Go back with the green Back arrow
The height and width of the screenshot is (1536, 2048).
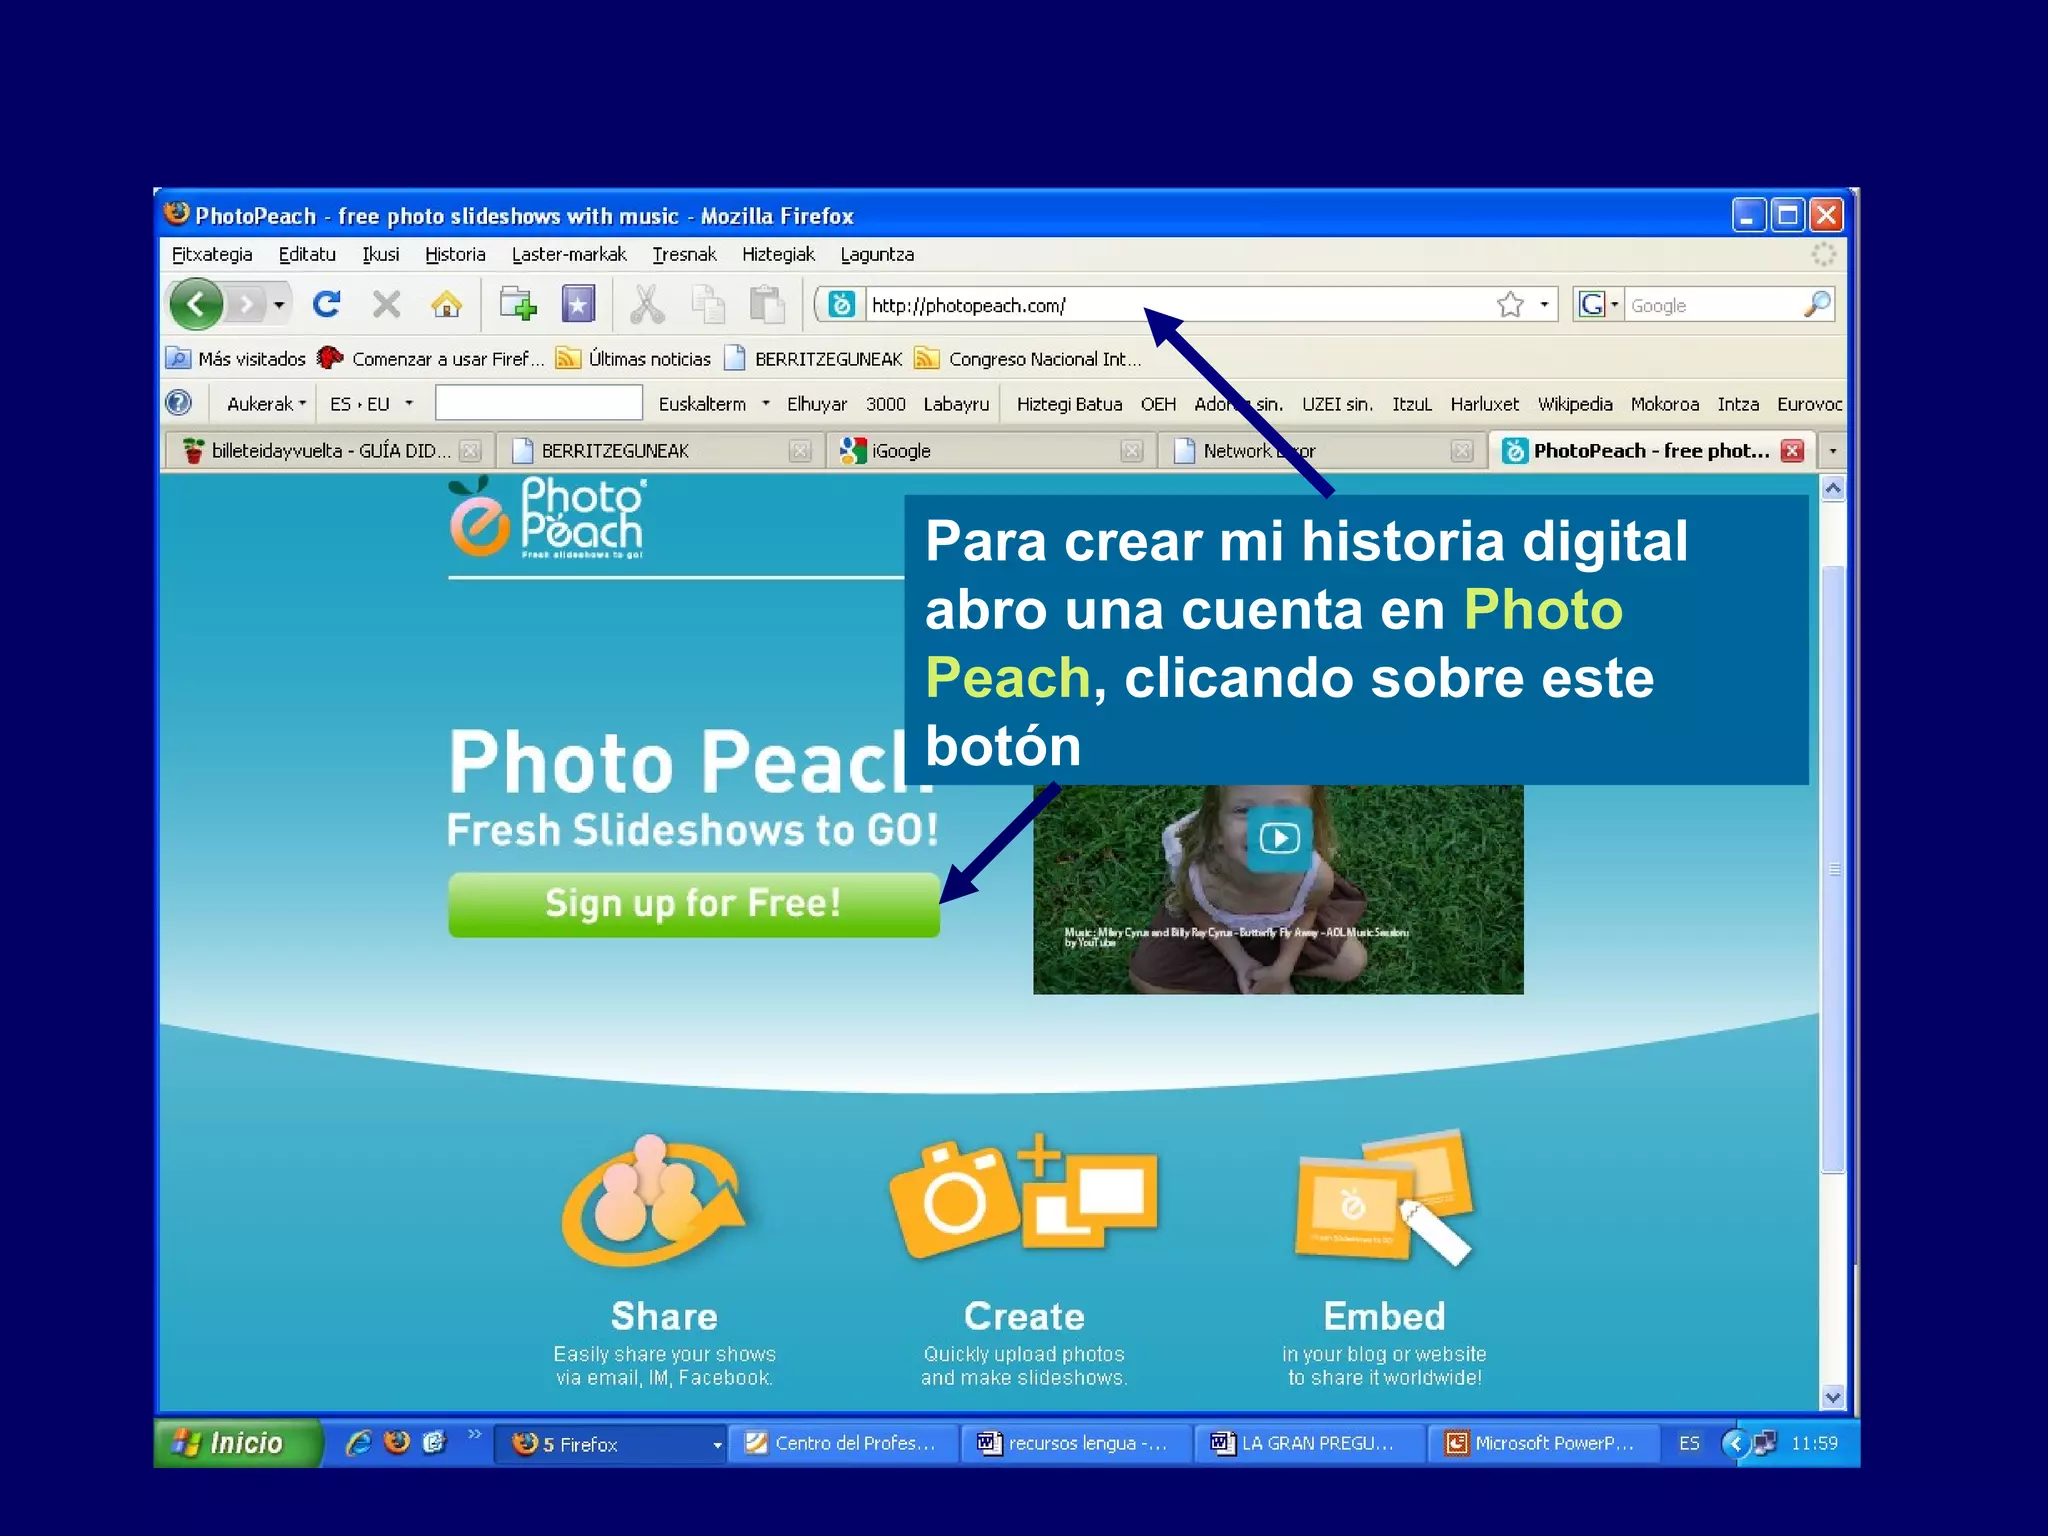click(196, 304)
